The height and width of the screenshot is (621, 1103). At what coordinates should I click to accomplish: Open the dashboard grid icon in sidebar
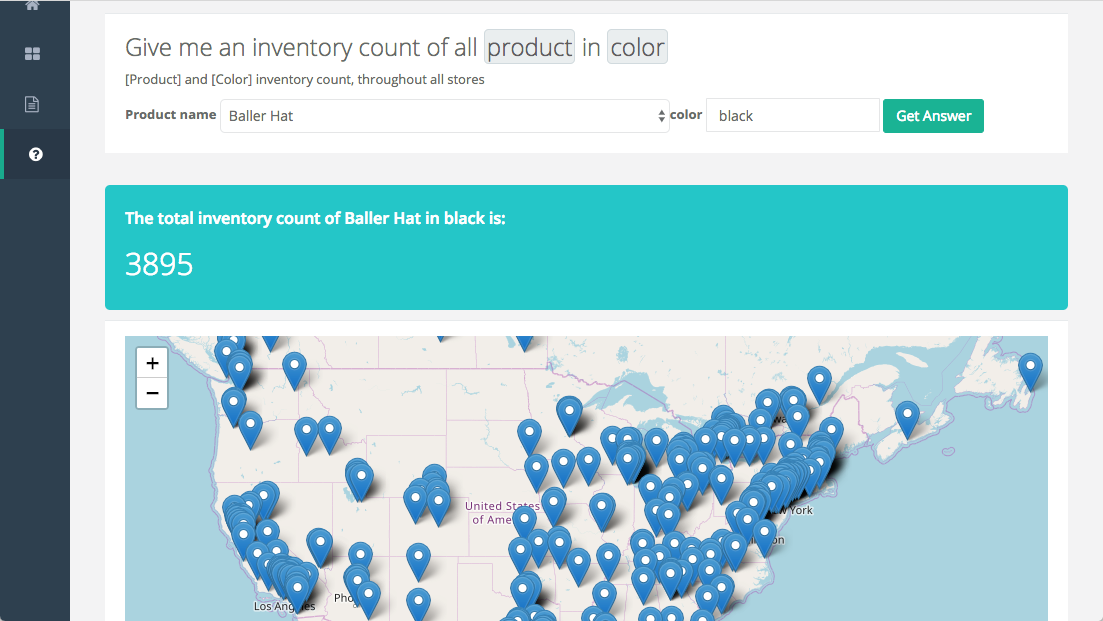coord(33,54)
